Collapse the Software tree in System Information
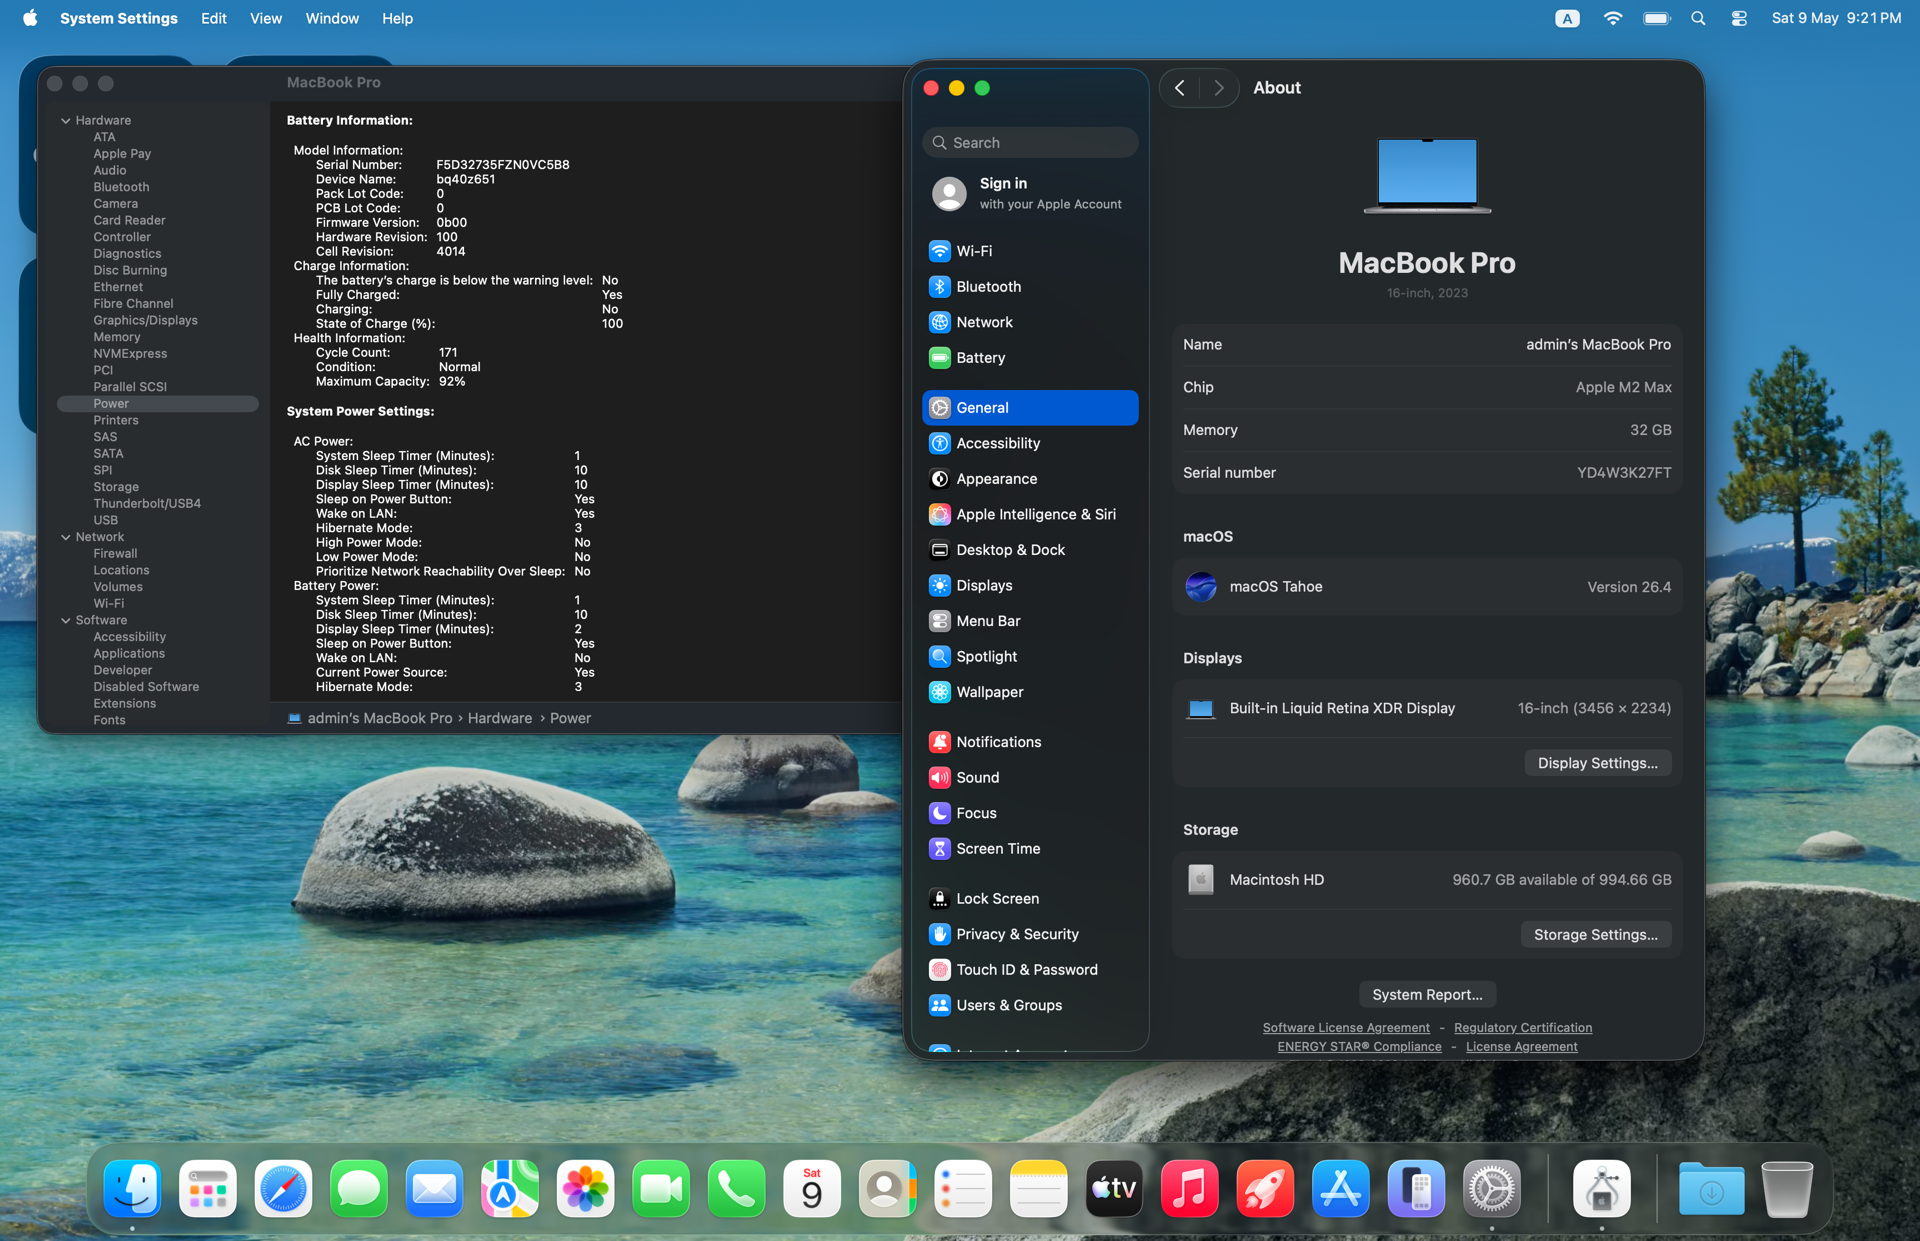 coord(66,620)
